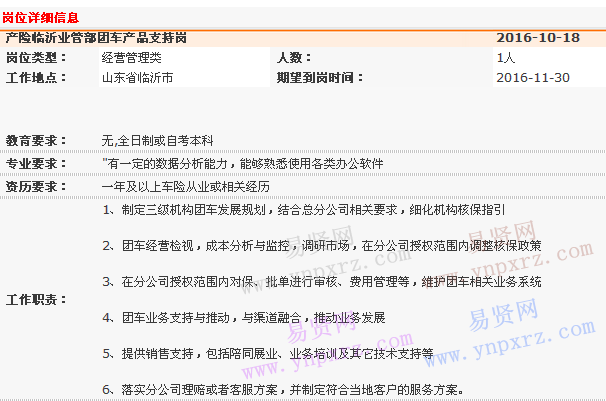Select duty 1 制定三级机构团车发展规划
This screenshot has width=606, height=401.
304,210
